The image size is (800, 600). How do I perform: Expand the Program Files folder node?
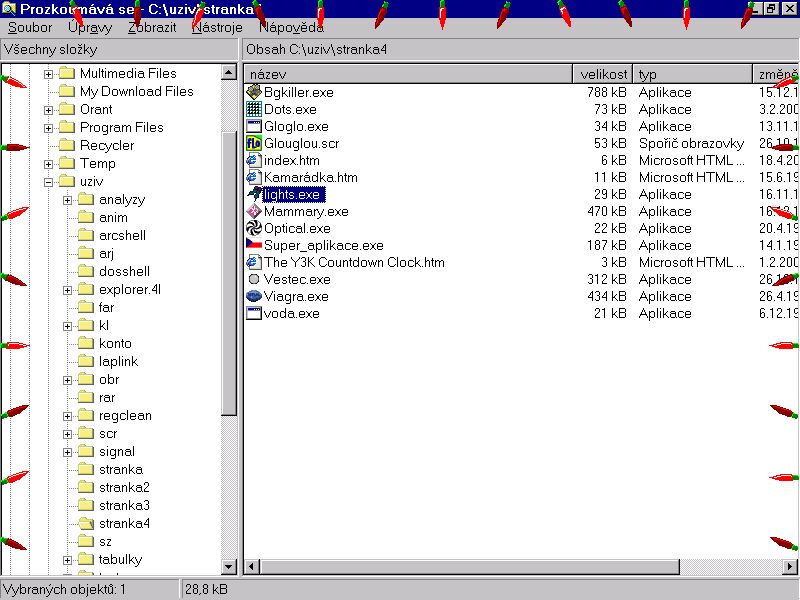48,128
